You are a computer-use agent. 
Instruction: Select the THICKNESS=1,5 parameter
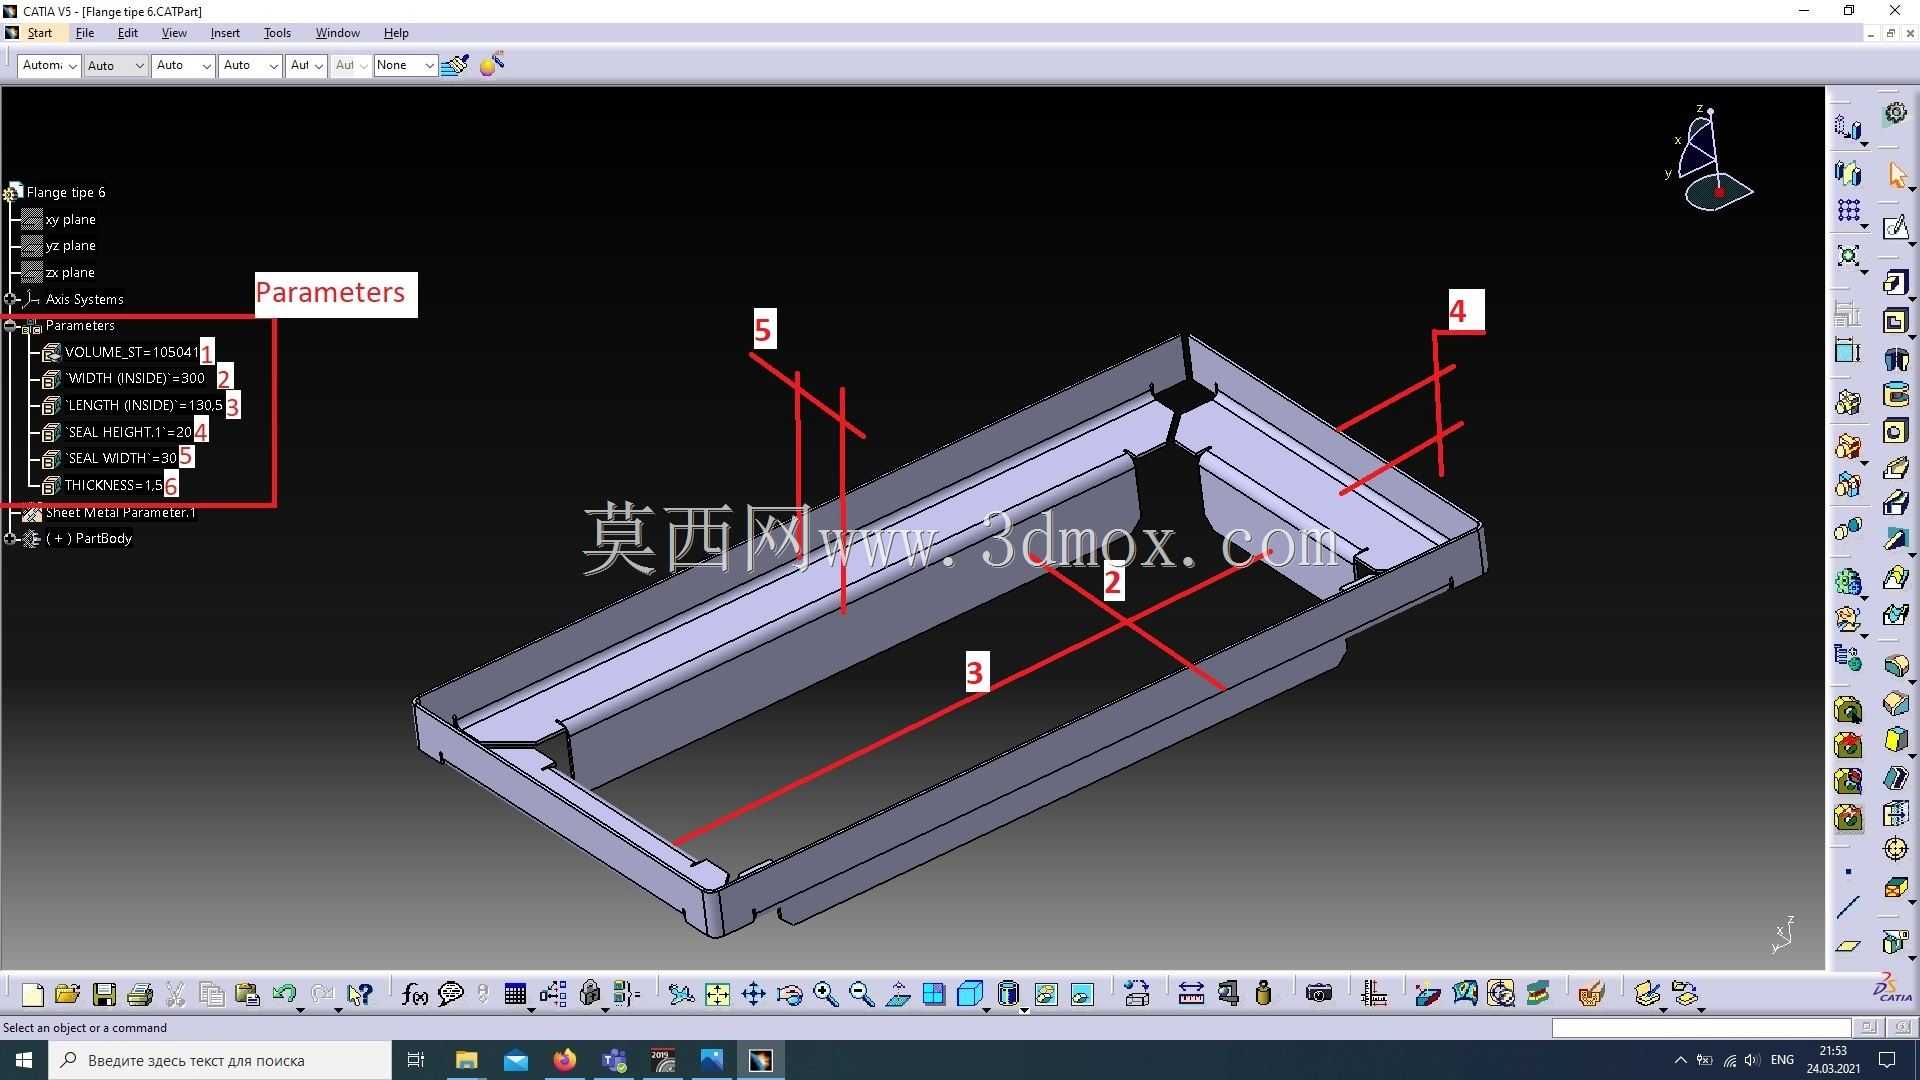point(113,485)
